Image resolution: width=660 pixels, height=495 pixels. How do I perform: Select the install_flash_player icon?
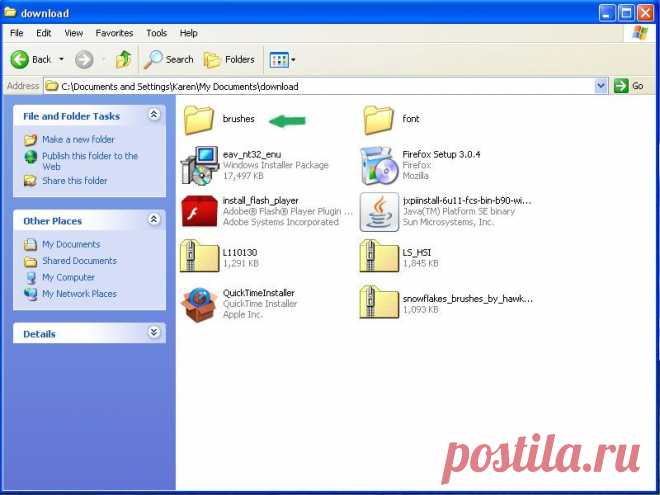click(200, 211)
